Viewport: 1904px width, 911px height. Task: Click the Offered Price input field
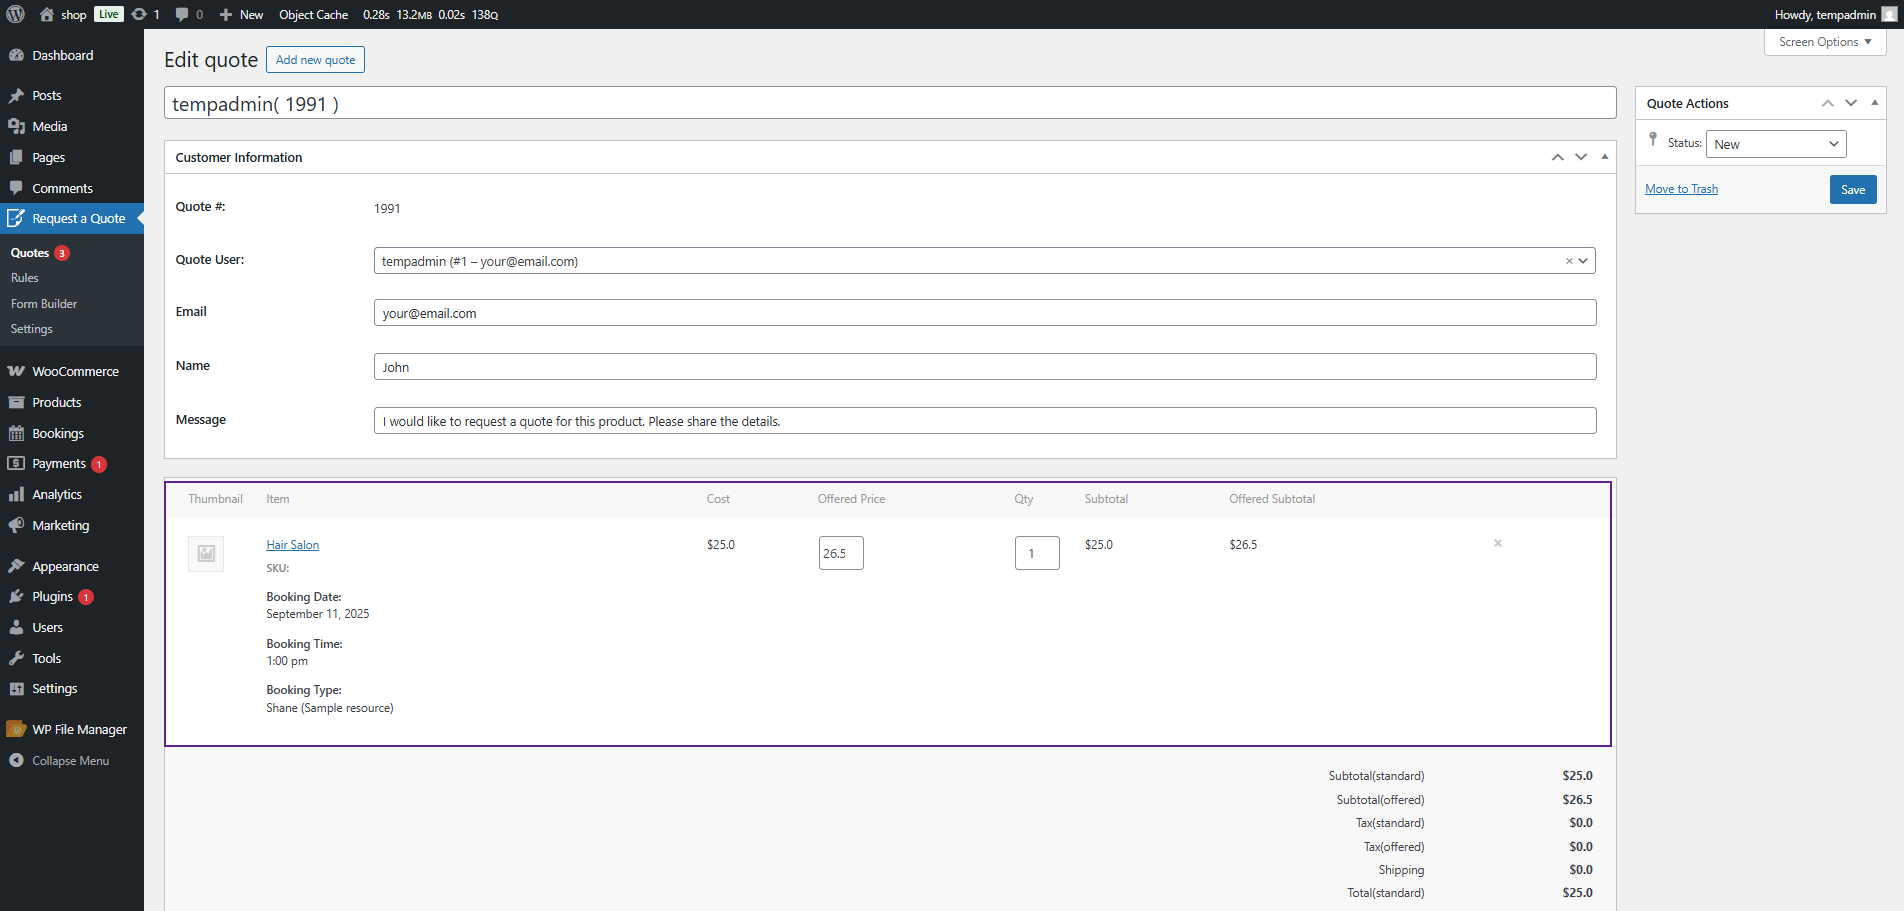pyautogui.click(x=840, y=553)
